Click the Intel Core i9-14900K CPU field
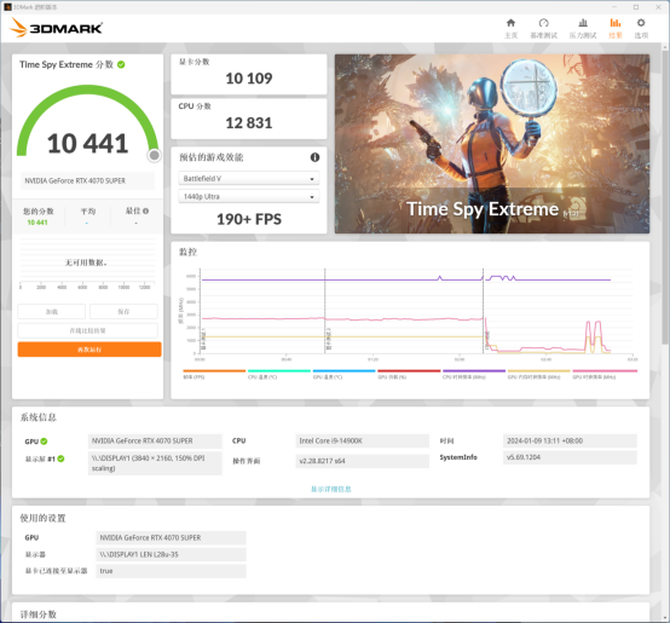Viewport: 670px width, 623px height. pos(362,441)
